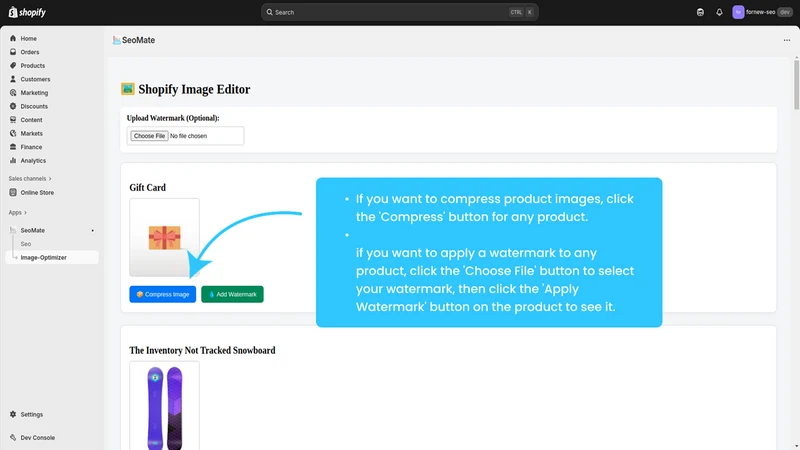
Task: Click Compress Image for Gift Card
Action: point(162,294)
